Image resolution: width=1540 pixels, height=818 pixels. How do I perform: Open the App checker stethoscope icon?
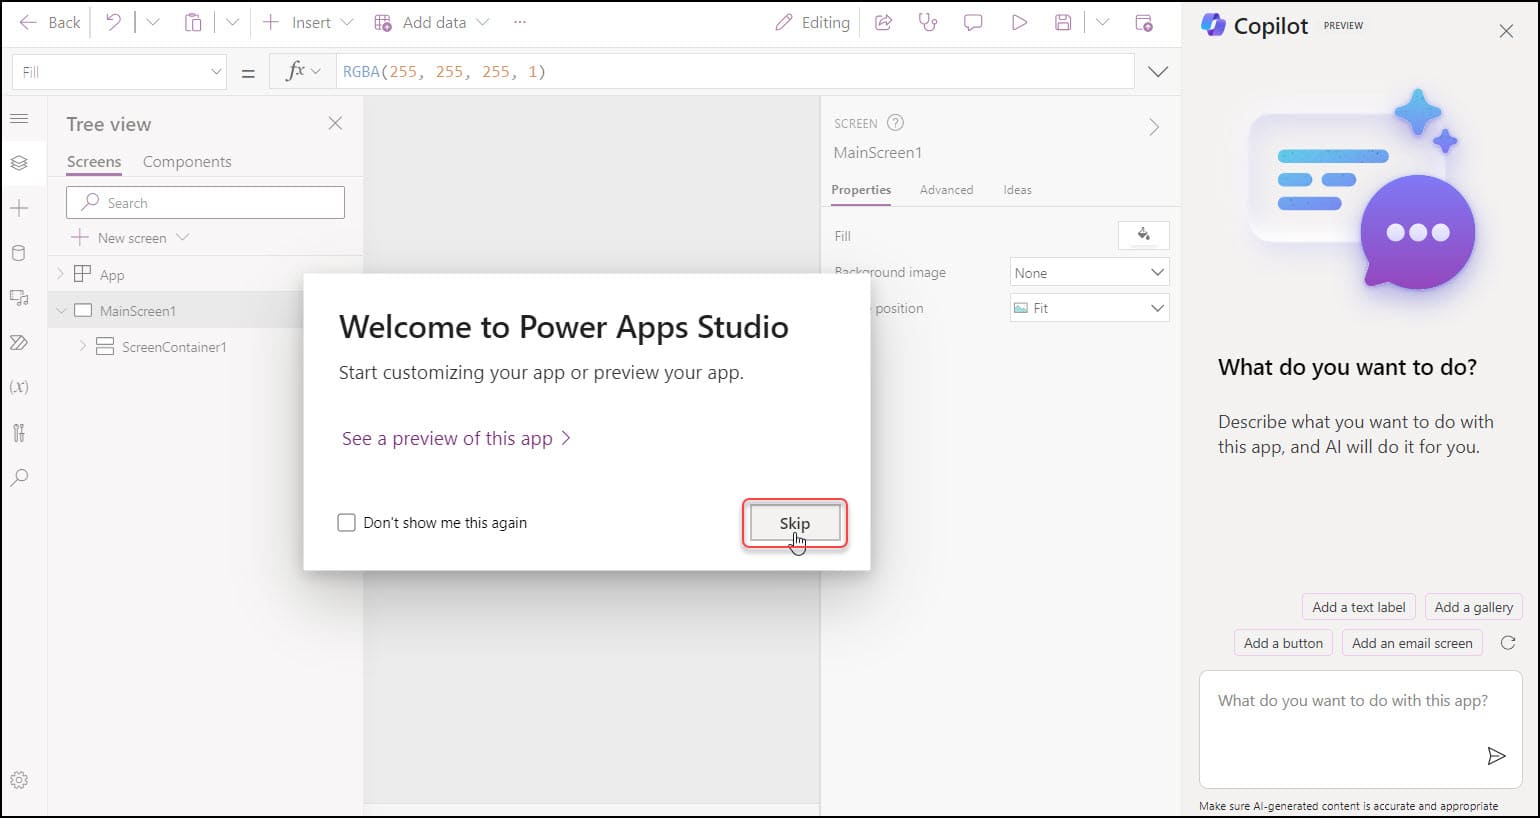(x=928, y=22)
